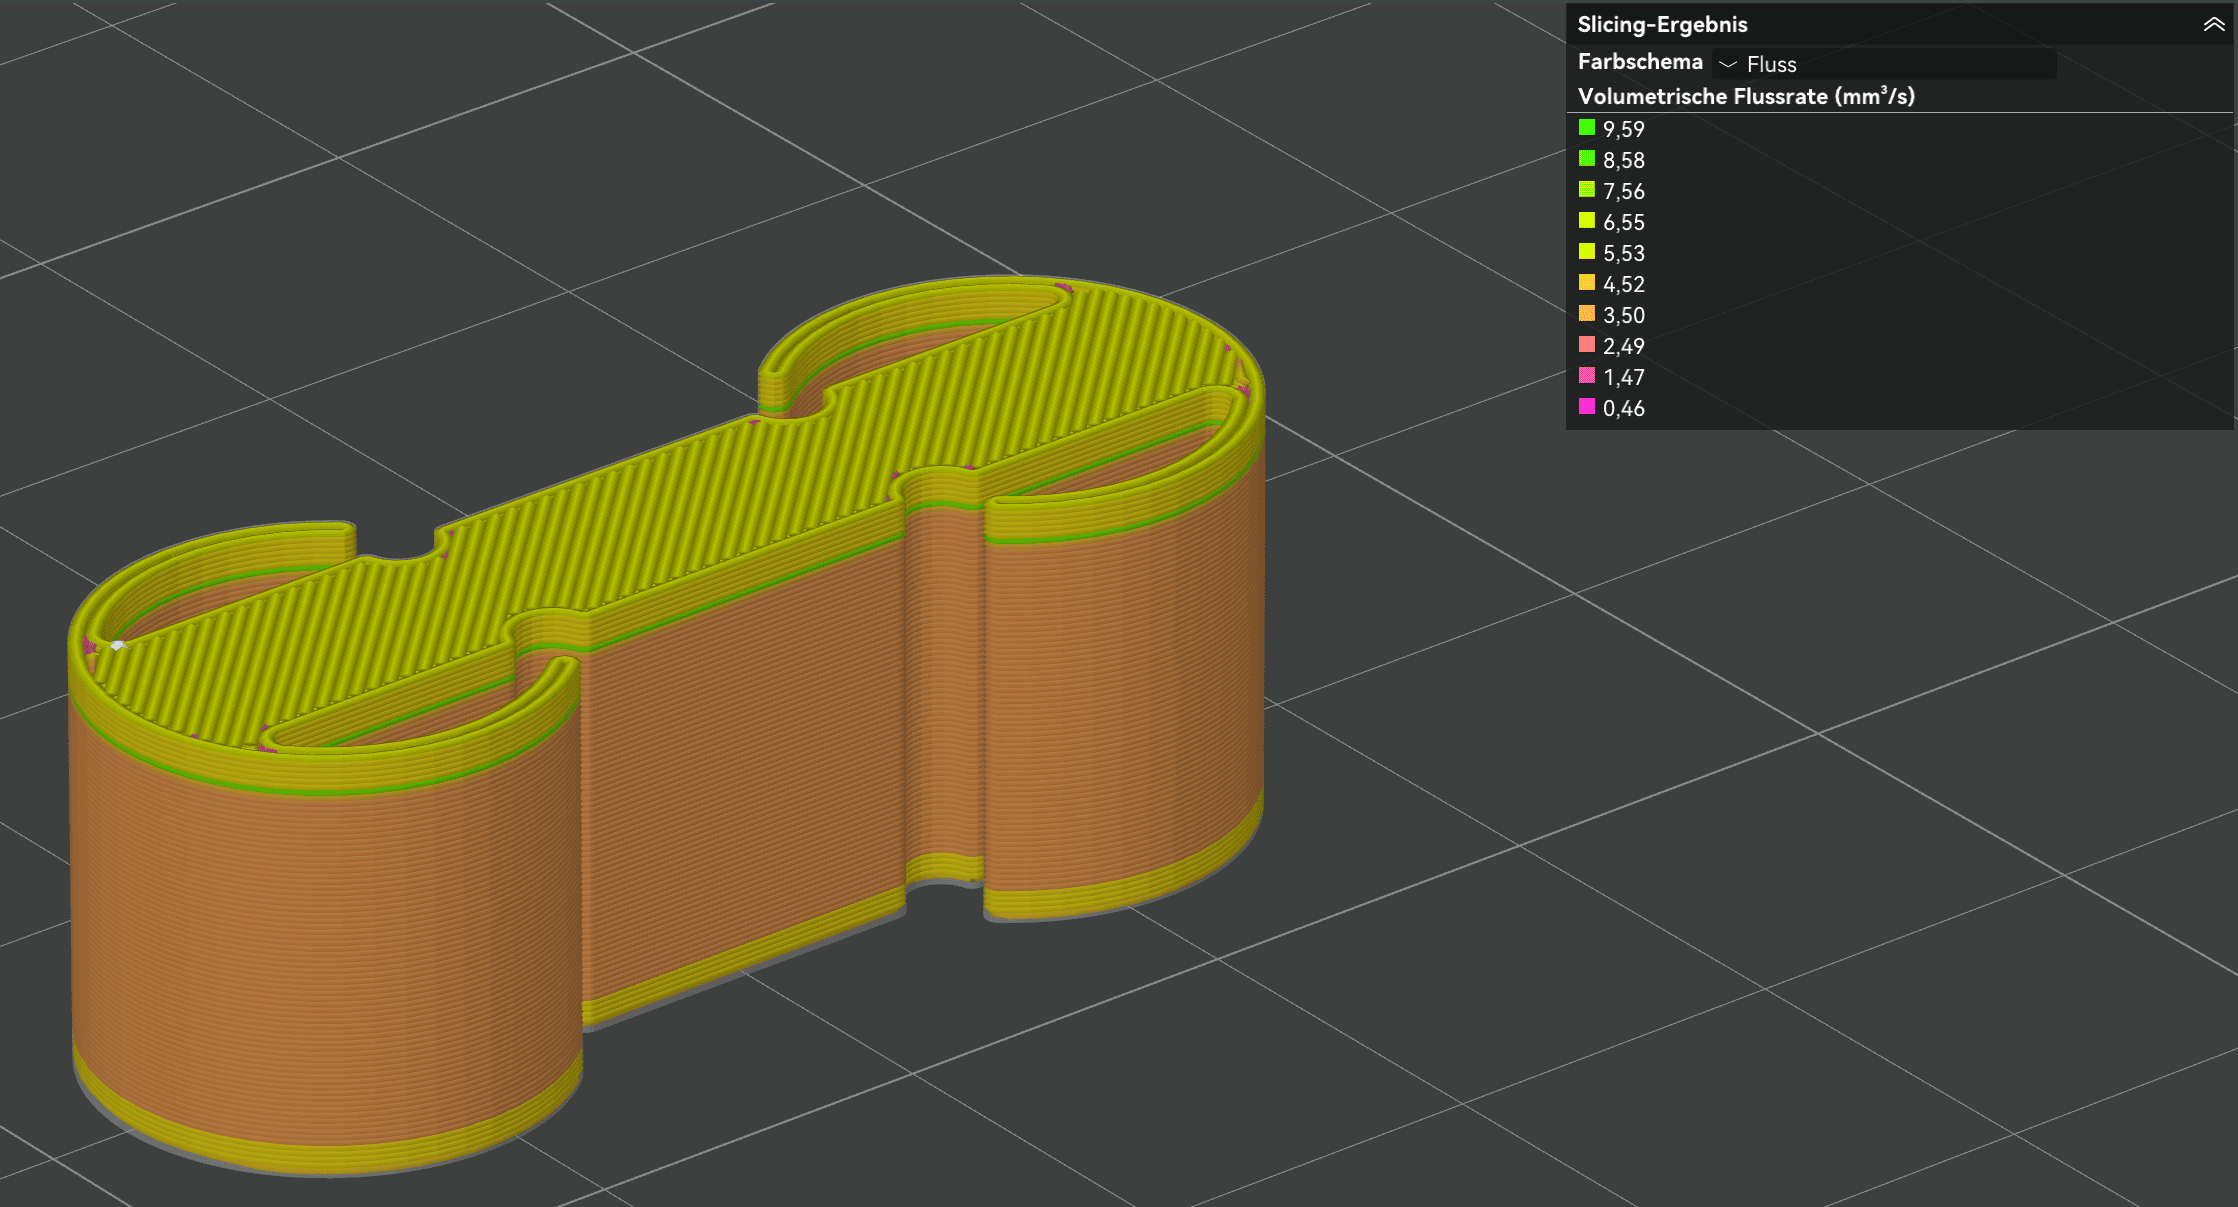Toggle the yellow 6,55 flow swatch
The width and height of the screenshot is (2238, 1207).
coord(1586,221)
